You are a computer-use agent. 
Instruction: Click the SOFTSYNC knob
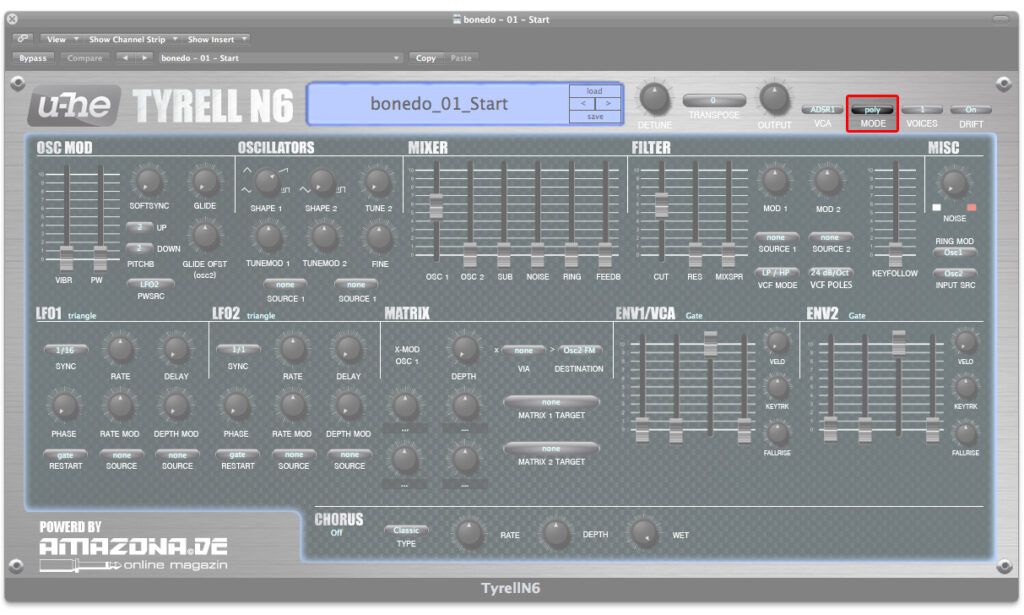tap(148, 181)
